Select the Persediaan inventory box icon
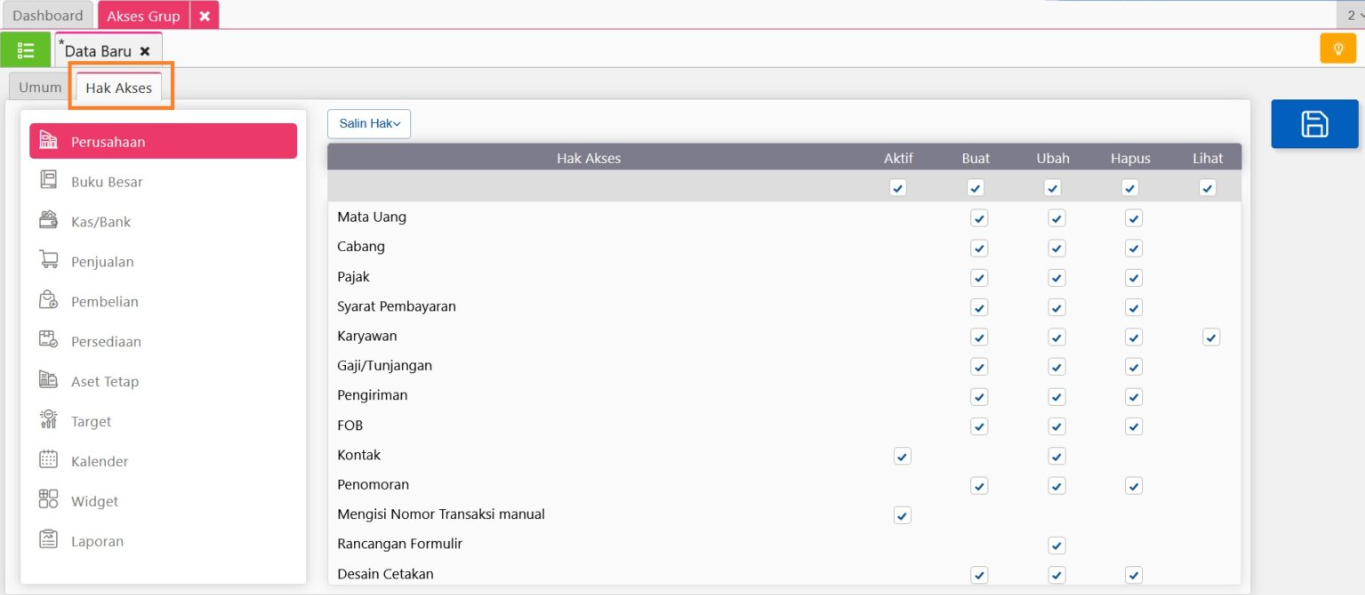This screenshot has height=595, width=1365. (x=48, y=341)
